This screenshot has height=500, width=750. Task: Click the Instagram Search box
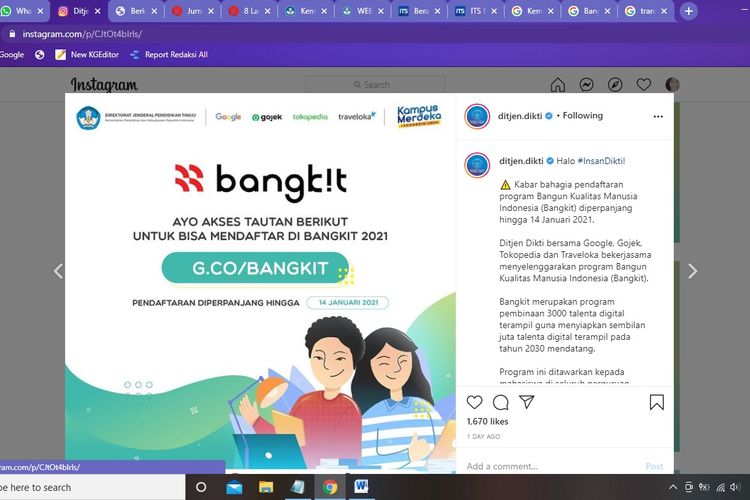pyautogui.click(x=375, y=85)
